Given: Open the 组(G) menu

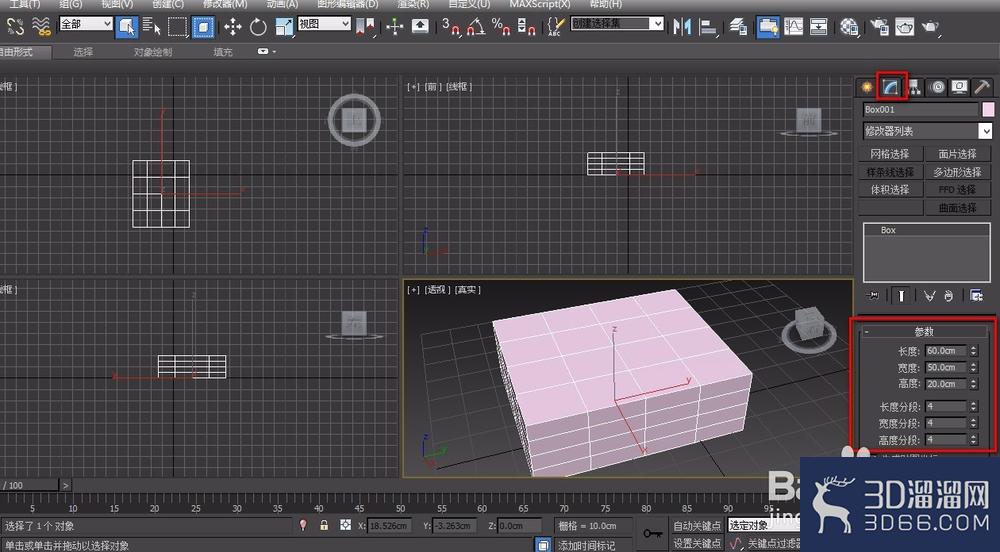Looking at the screenshot, I should [x=71, y=4].
